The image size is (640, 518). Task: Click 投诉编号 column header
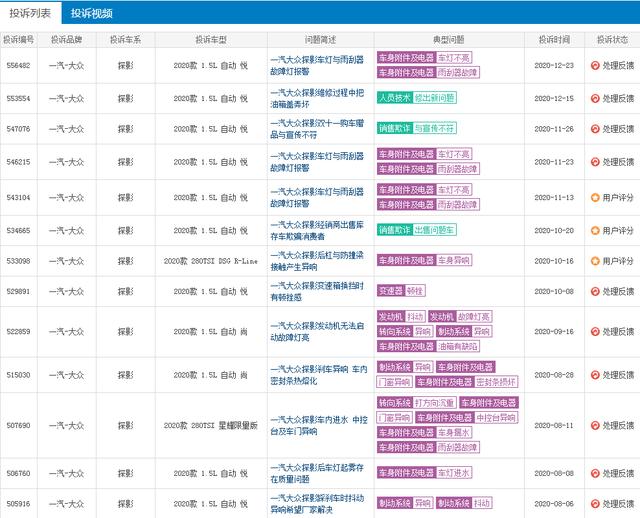point(18,40)
